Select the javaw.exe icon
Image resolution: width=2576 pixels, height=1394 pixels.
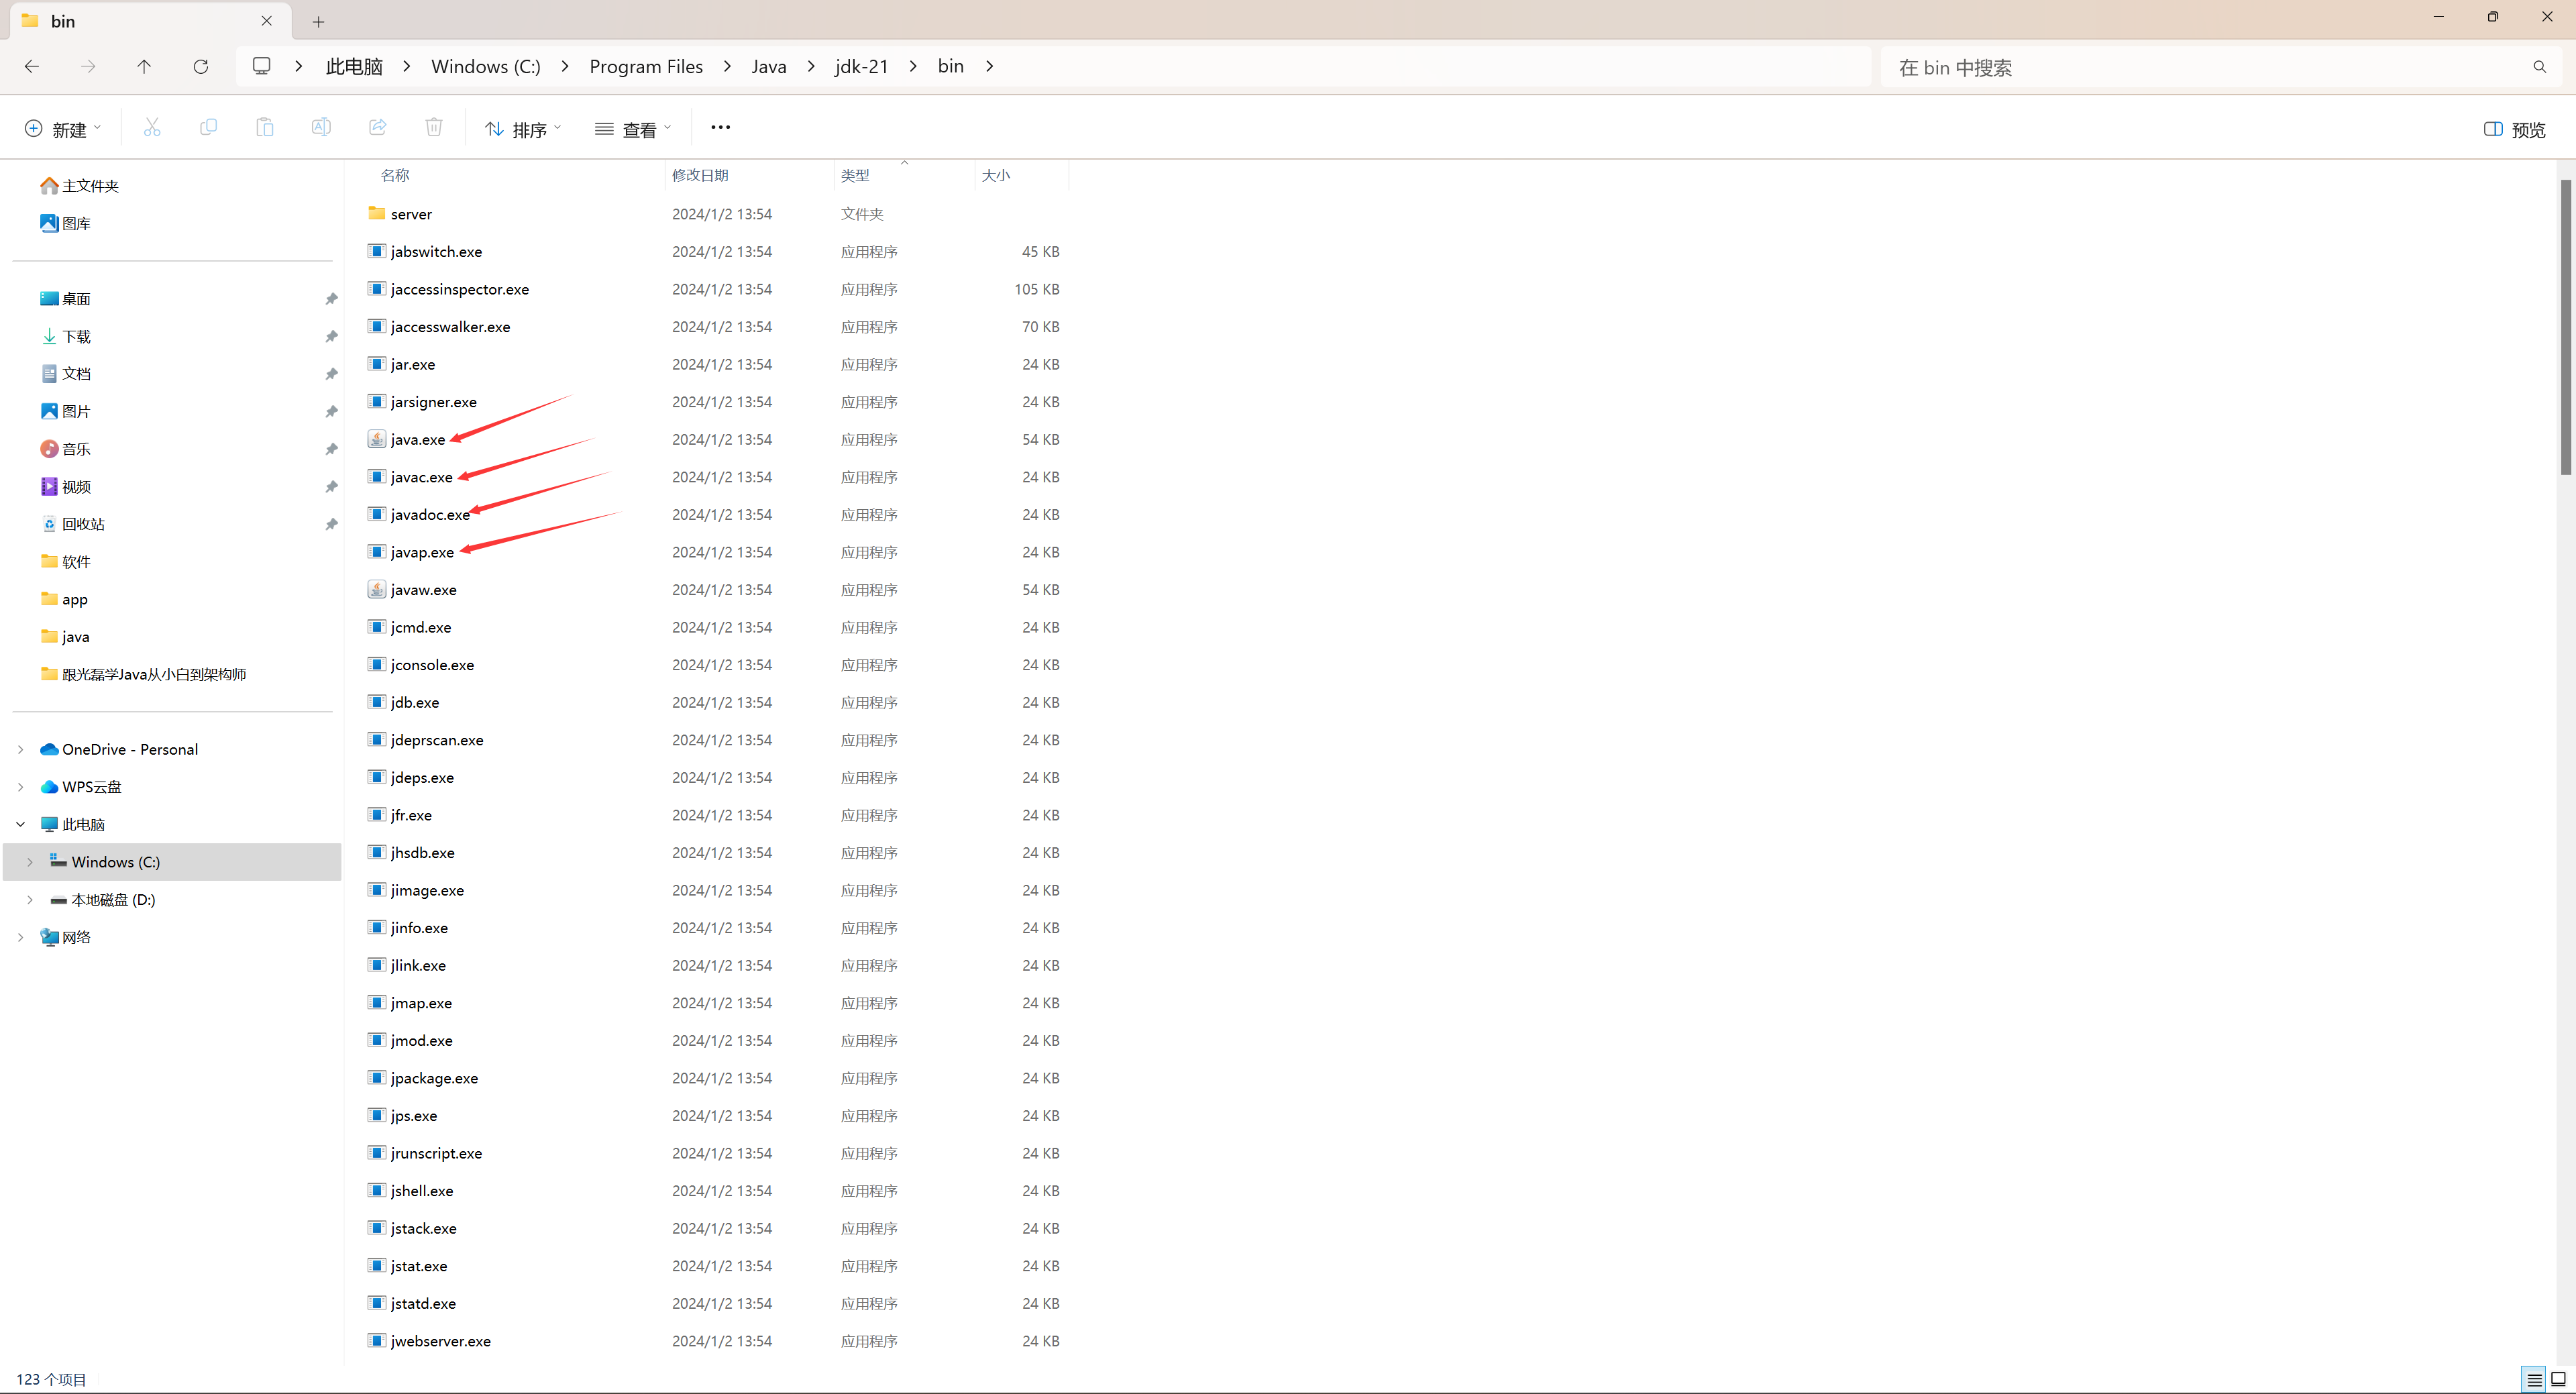click(x=376, y=589)
